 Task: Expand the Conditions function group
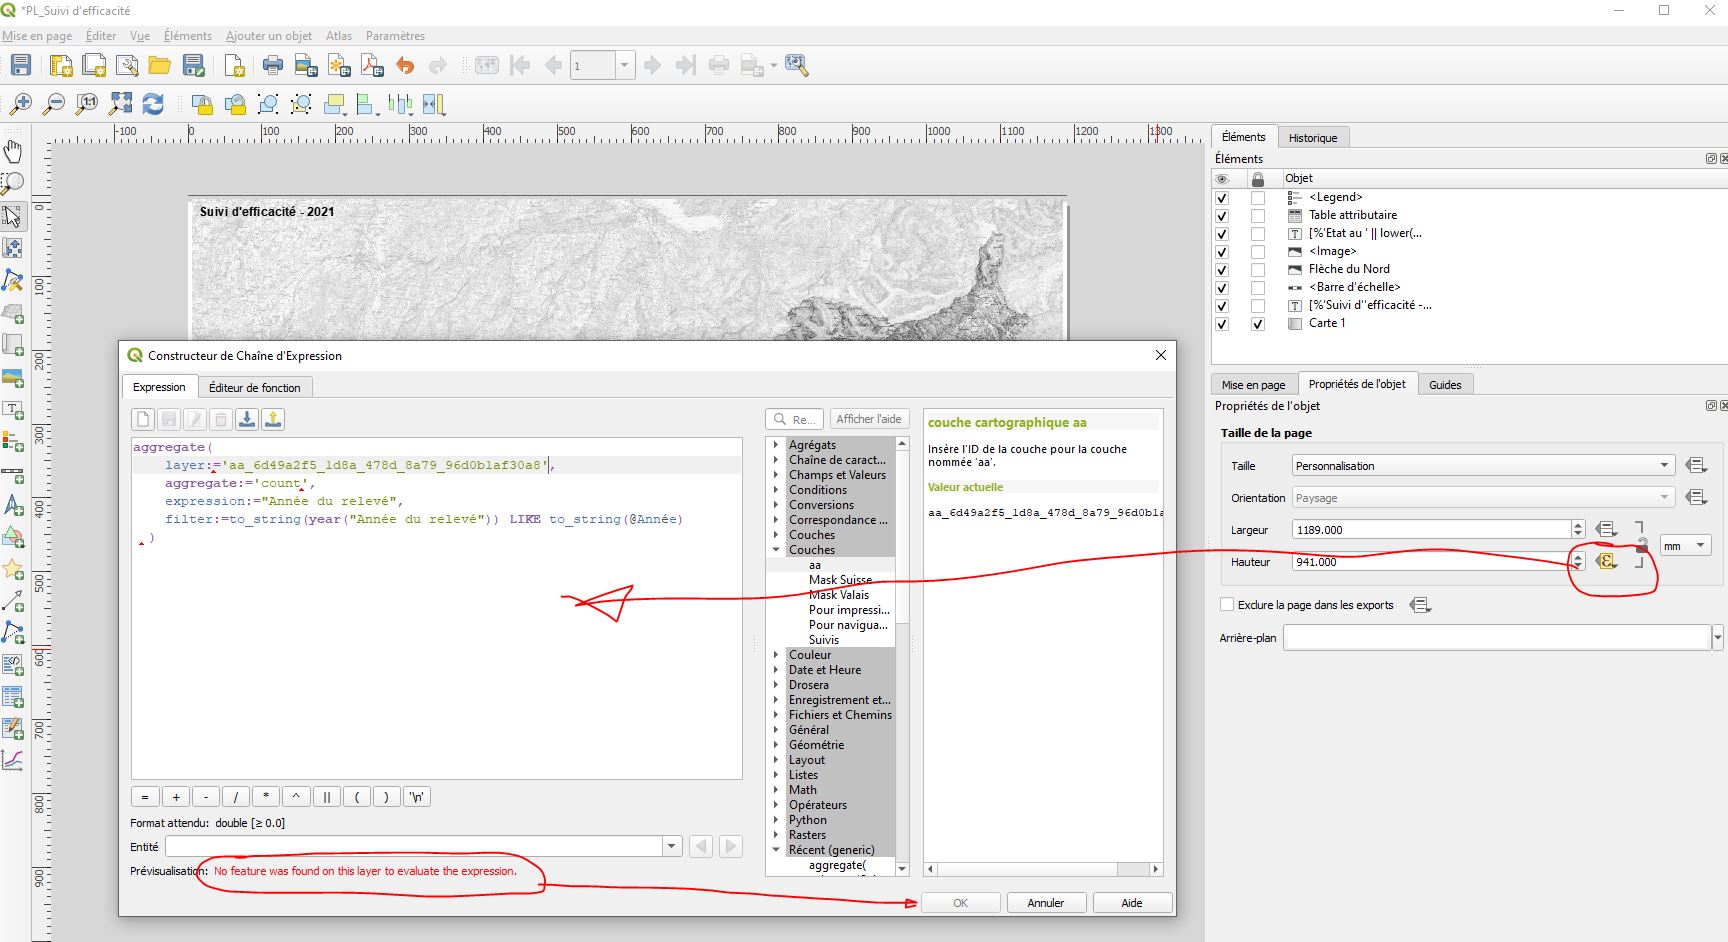[x=776, y=490]
